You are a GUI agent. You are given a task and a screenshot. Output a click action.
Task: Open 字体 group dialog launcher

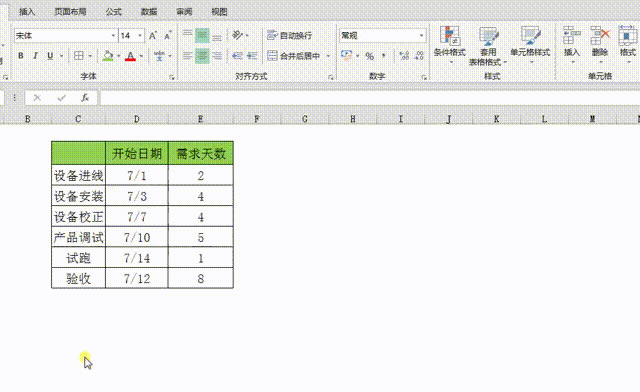[172, 77]
